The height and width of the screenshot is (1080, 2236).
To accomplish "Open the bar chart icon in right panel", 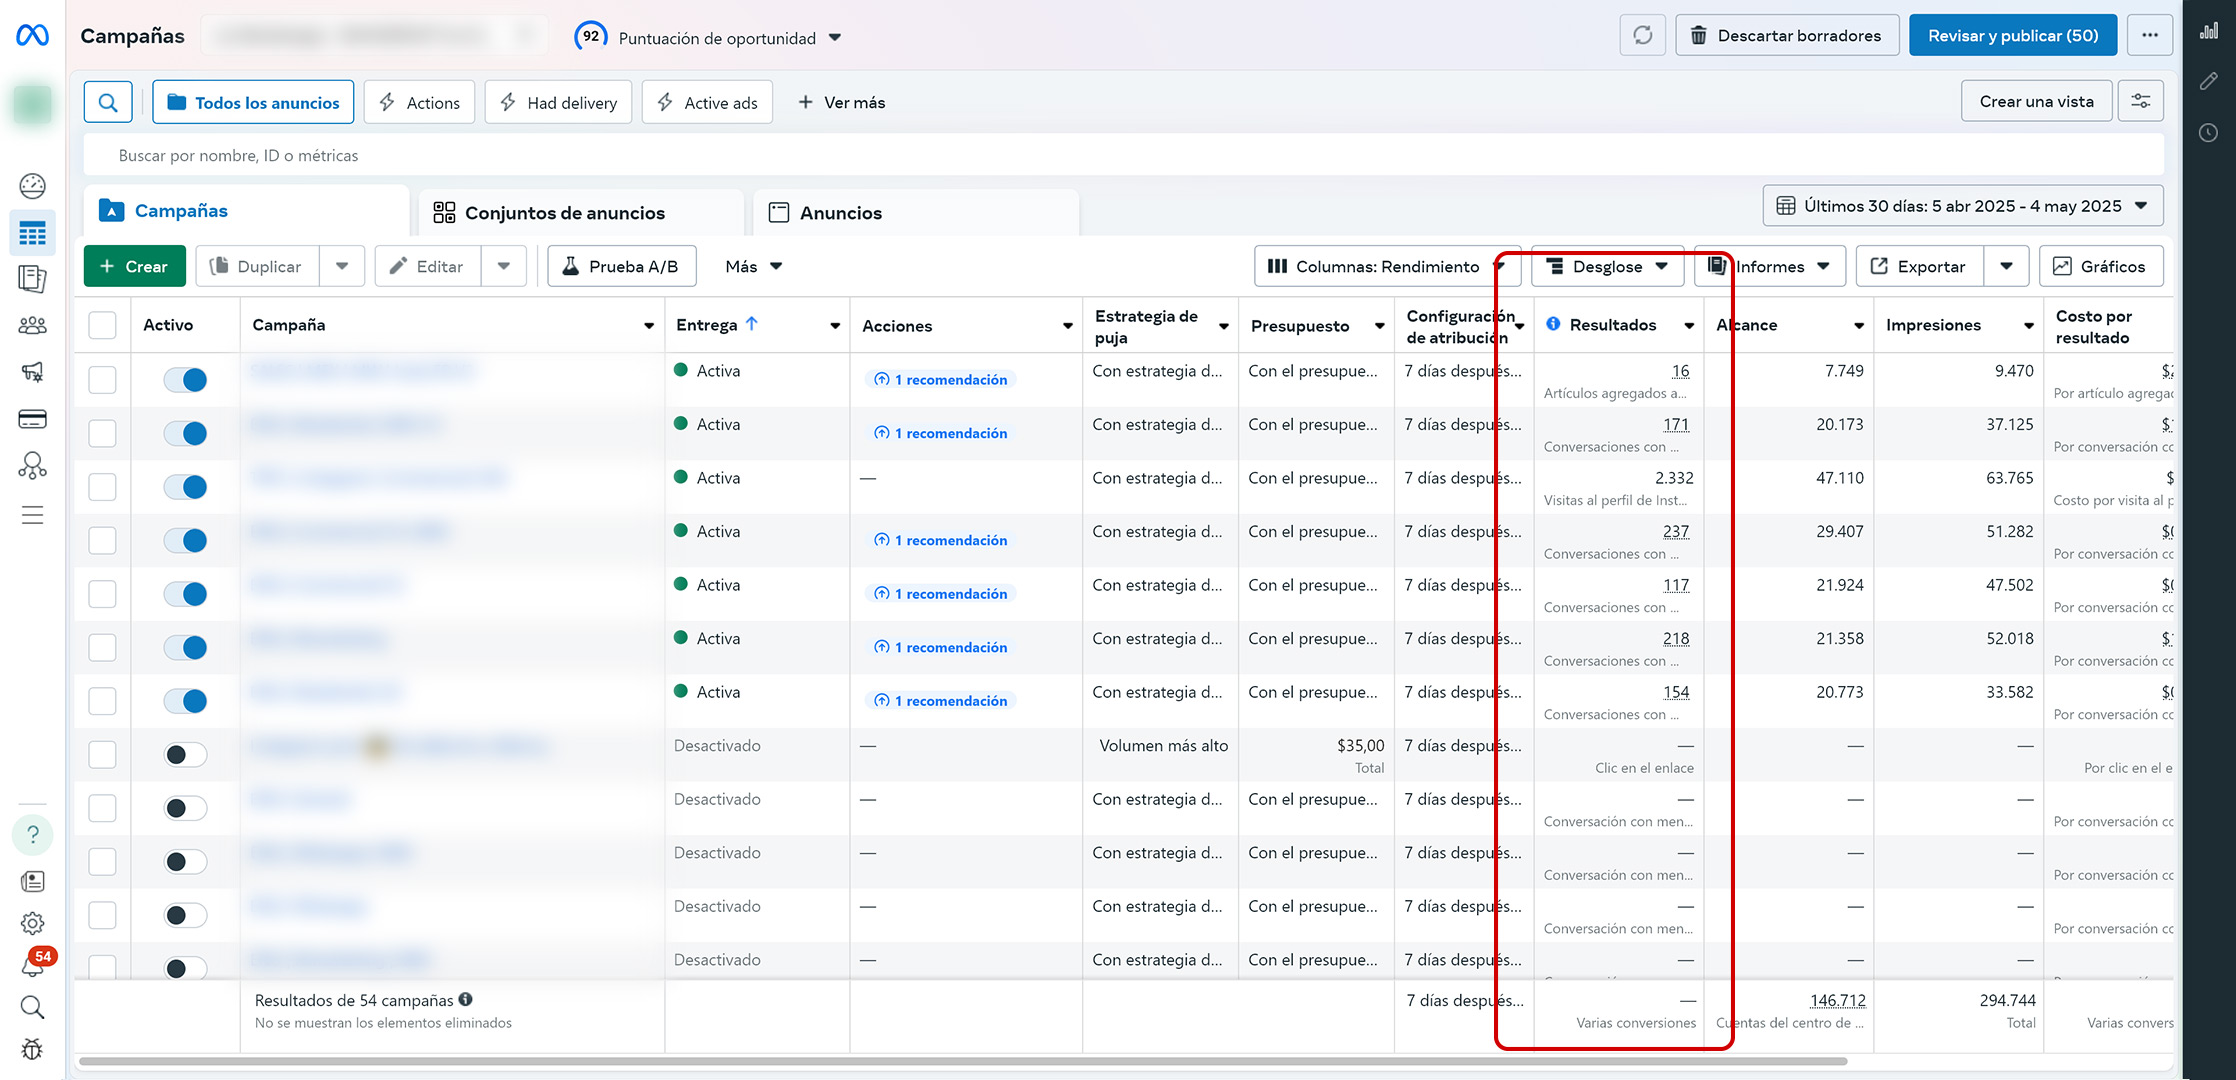I will point(2209,31).
